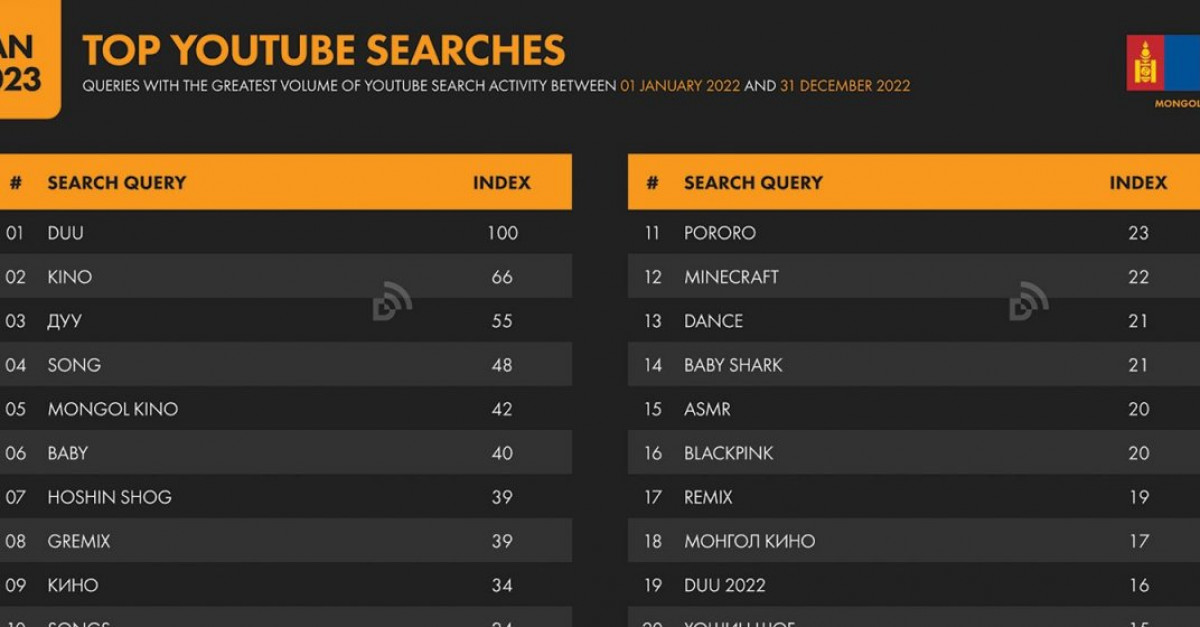Click the ASMR search query
Image resolution: width=1200 pixels, height=627 pixels.
[707, 409]
